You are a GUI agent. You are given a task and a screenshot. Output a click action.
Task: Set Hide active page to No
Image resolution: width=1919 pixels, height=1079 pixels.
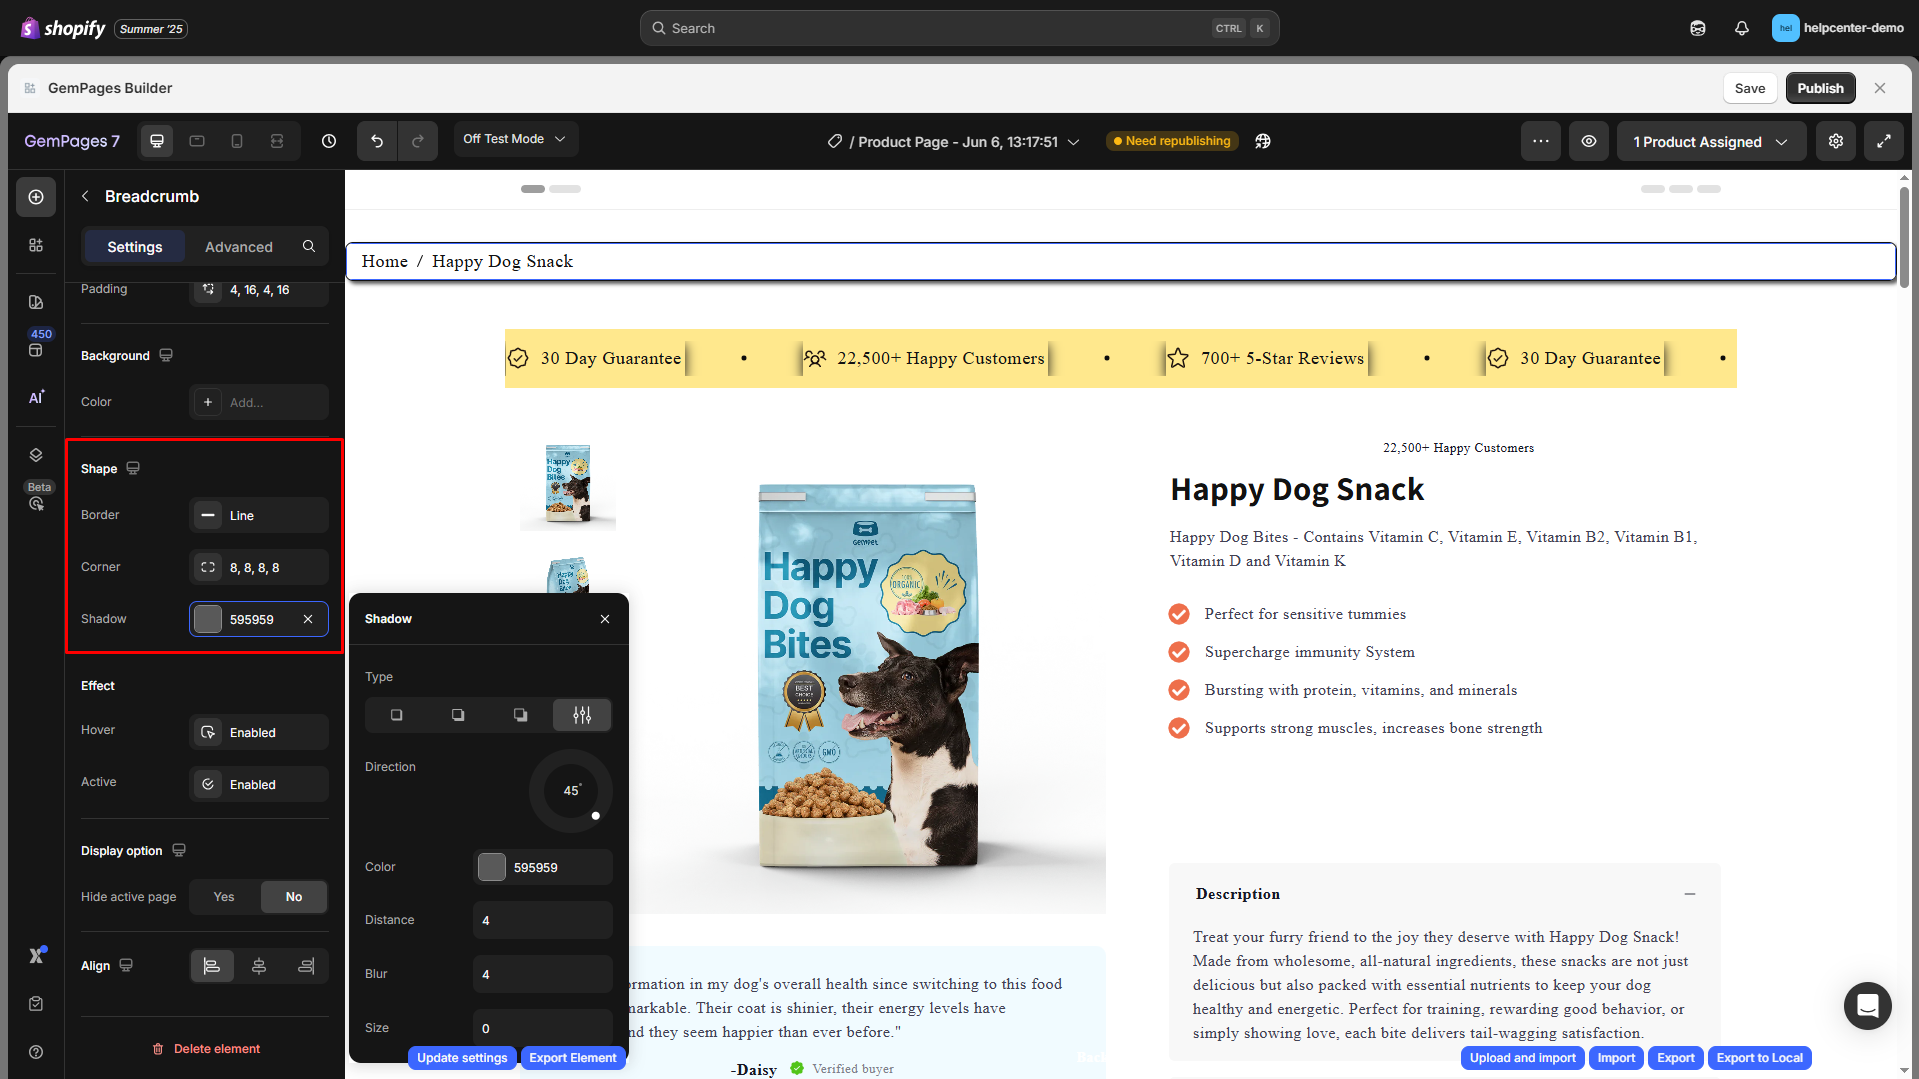click(x=294, y=897)
